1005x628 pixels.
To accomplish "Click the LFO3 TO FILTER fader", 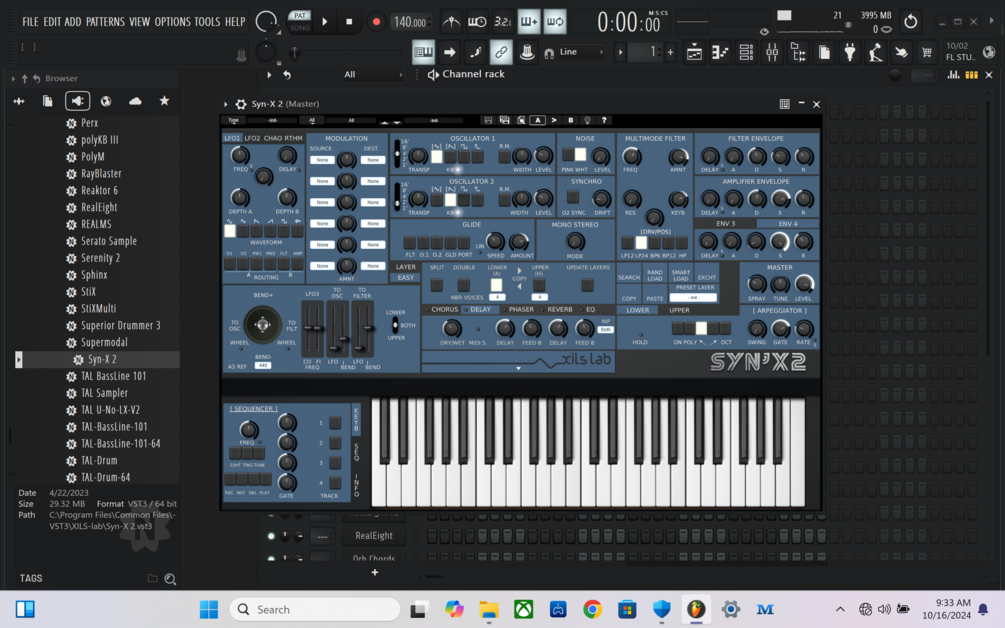I will point(362,329).
